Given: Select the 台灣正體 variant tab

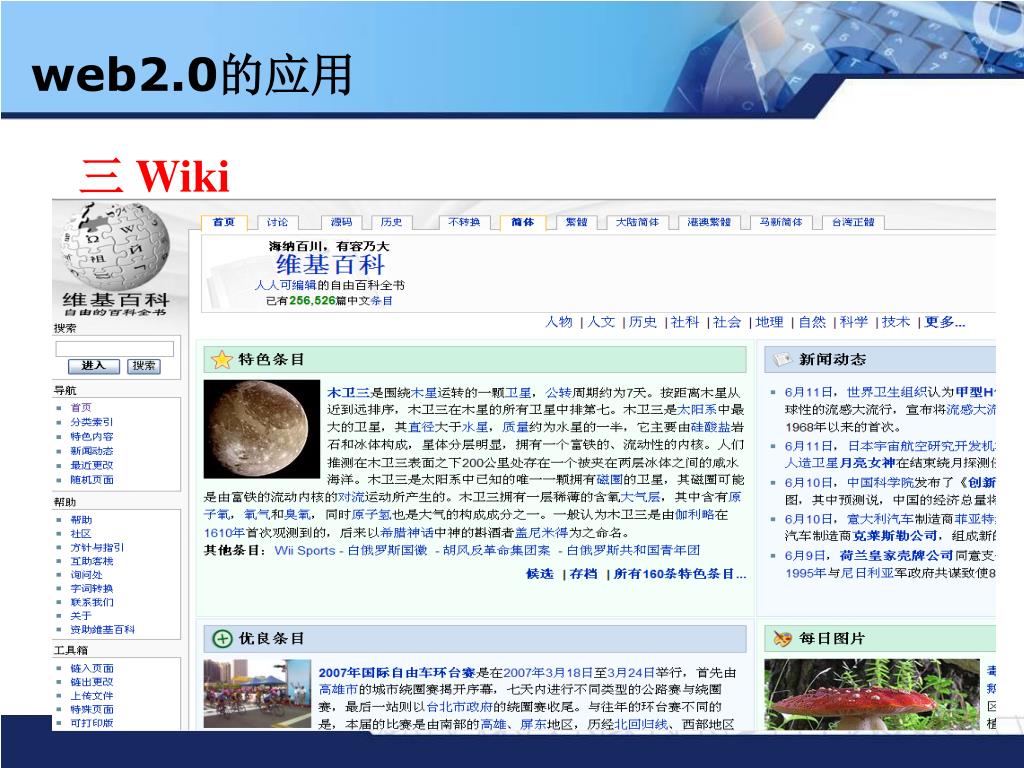Looking at the screenshot, I should click(853, 222).
